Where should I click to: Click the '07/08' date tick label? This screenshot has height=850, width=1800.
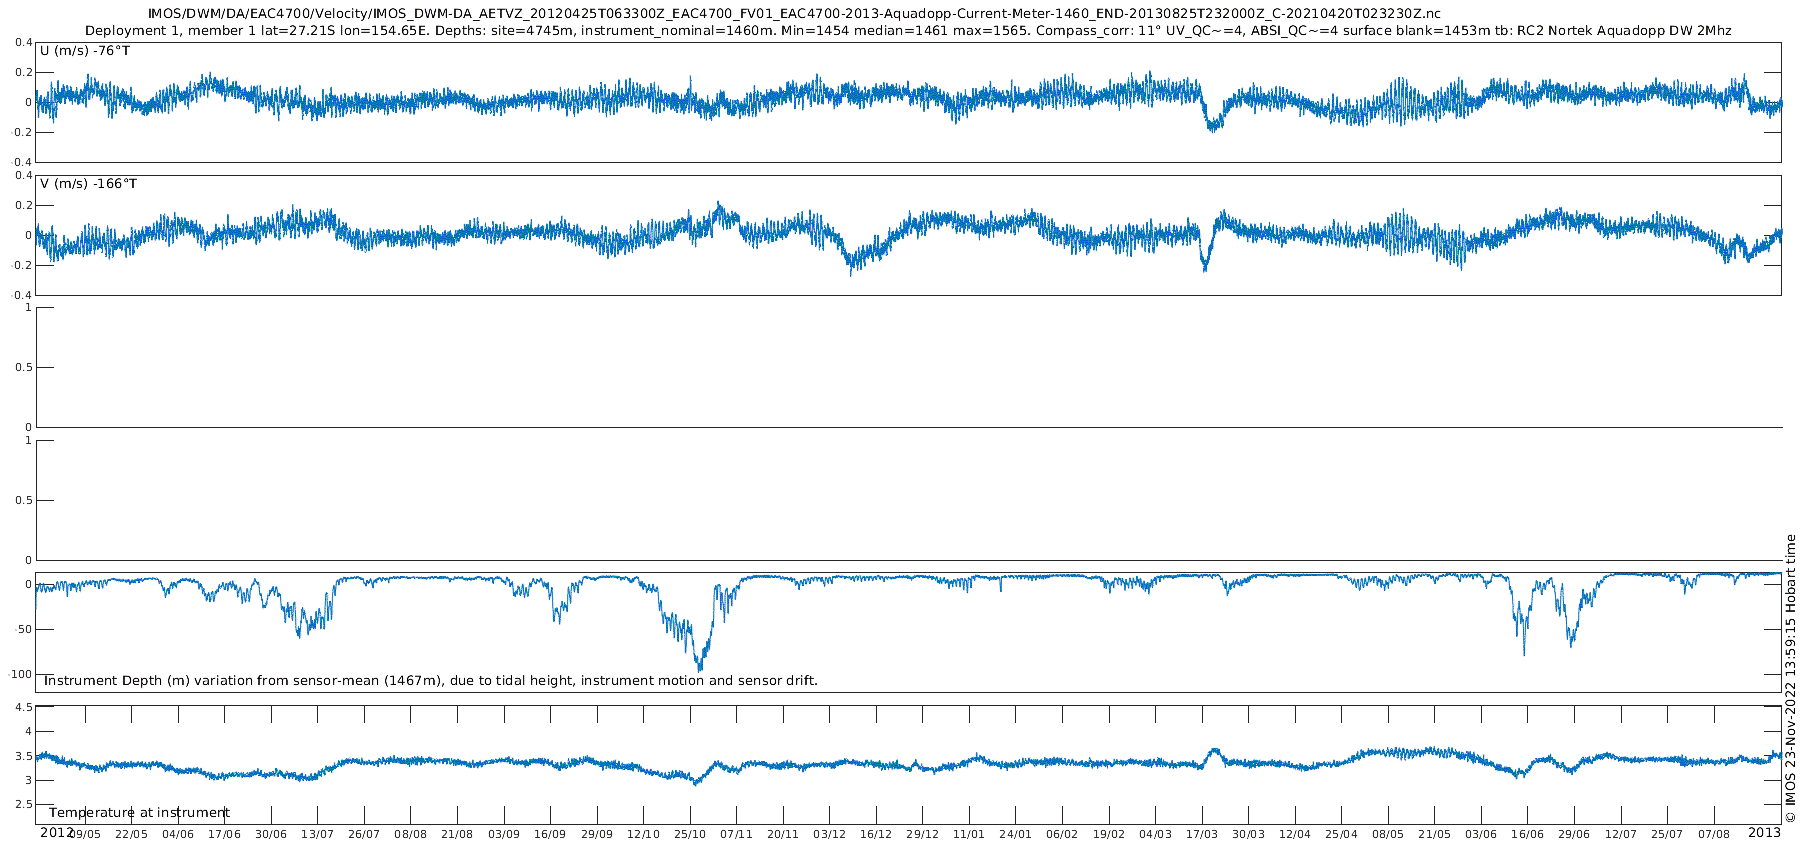pyautogui.click(x=1714, y=834)
